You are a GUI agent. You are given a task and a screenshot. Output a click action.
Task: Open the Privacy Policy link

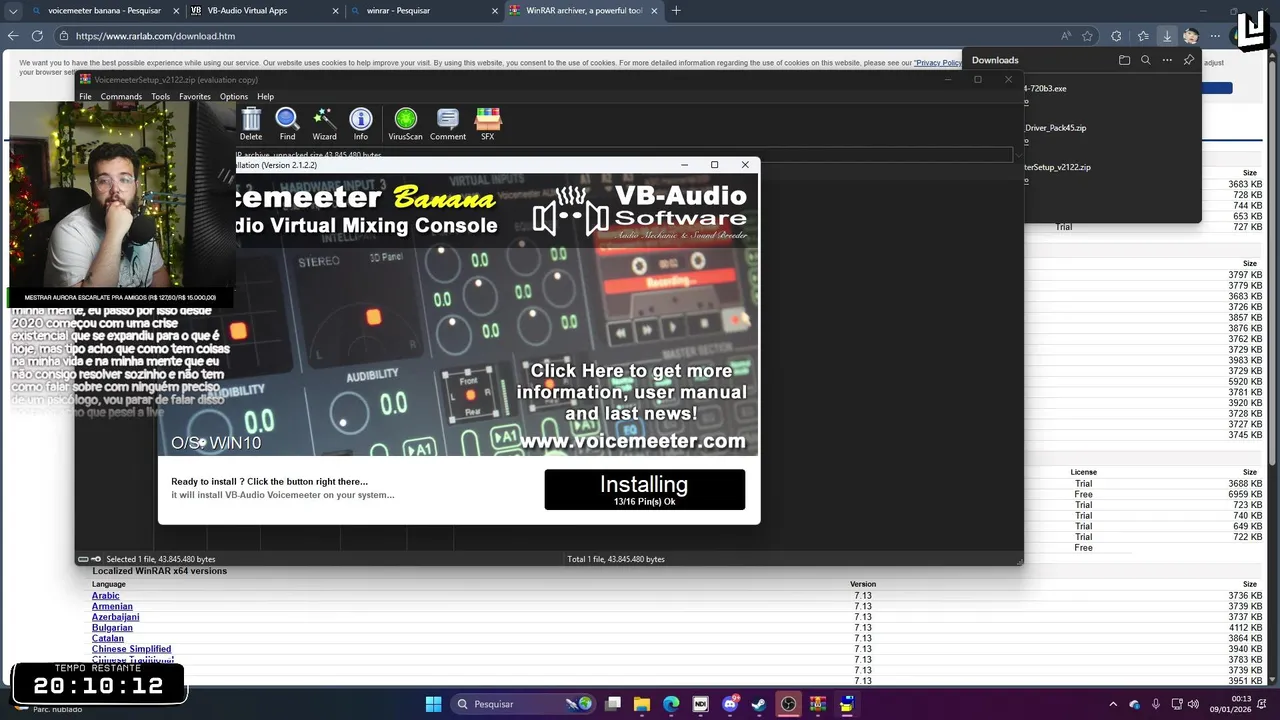pyautogui.click(x=938, y=63)
